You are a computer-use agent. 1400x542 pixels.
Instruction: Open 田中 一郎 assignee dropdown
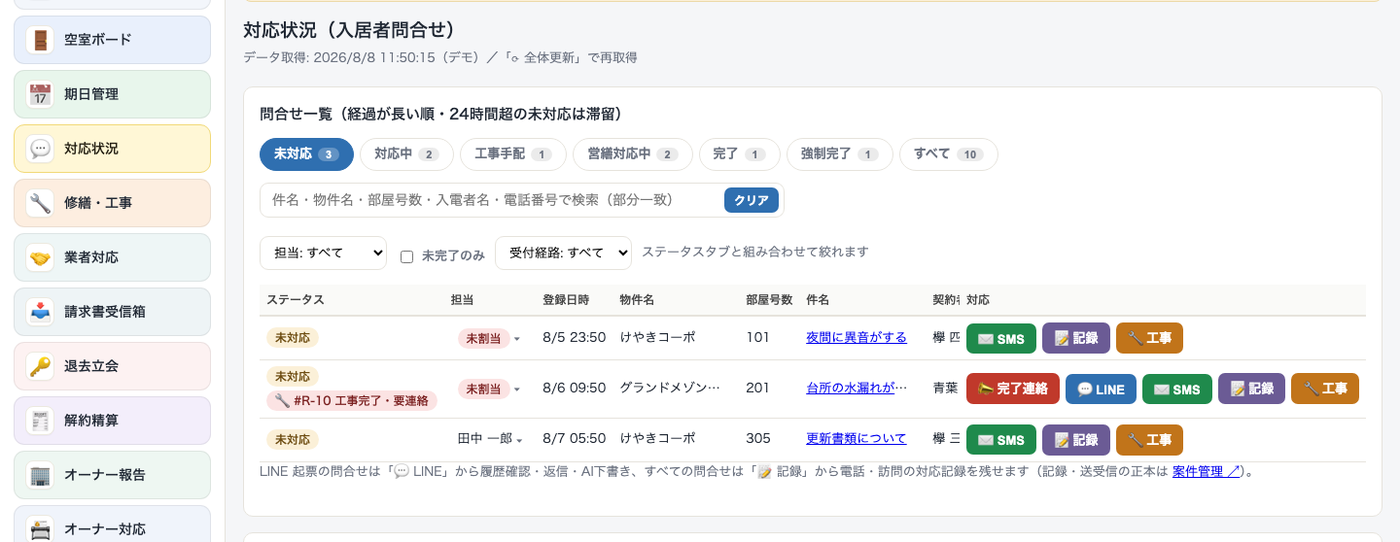click(490, 439)
